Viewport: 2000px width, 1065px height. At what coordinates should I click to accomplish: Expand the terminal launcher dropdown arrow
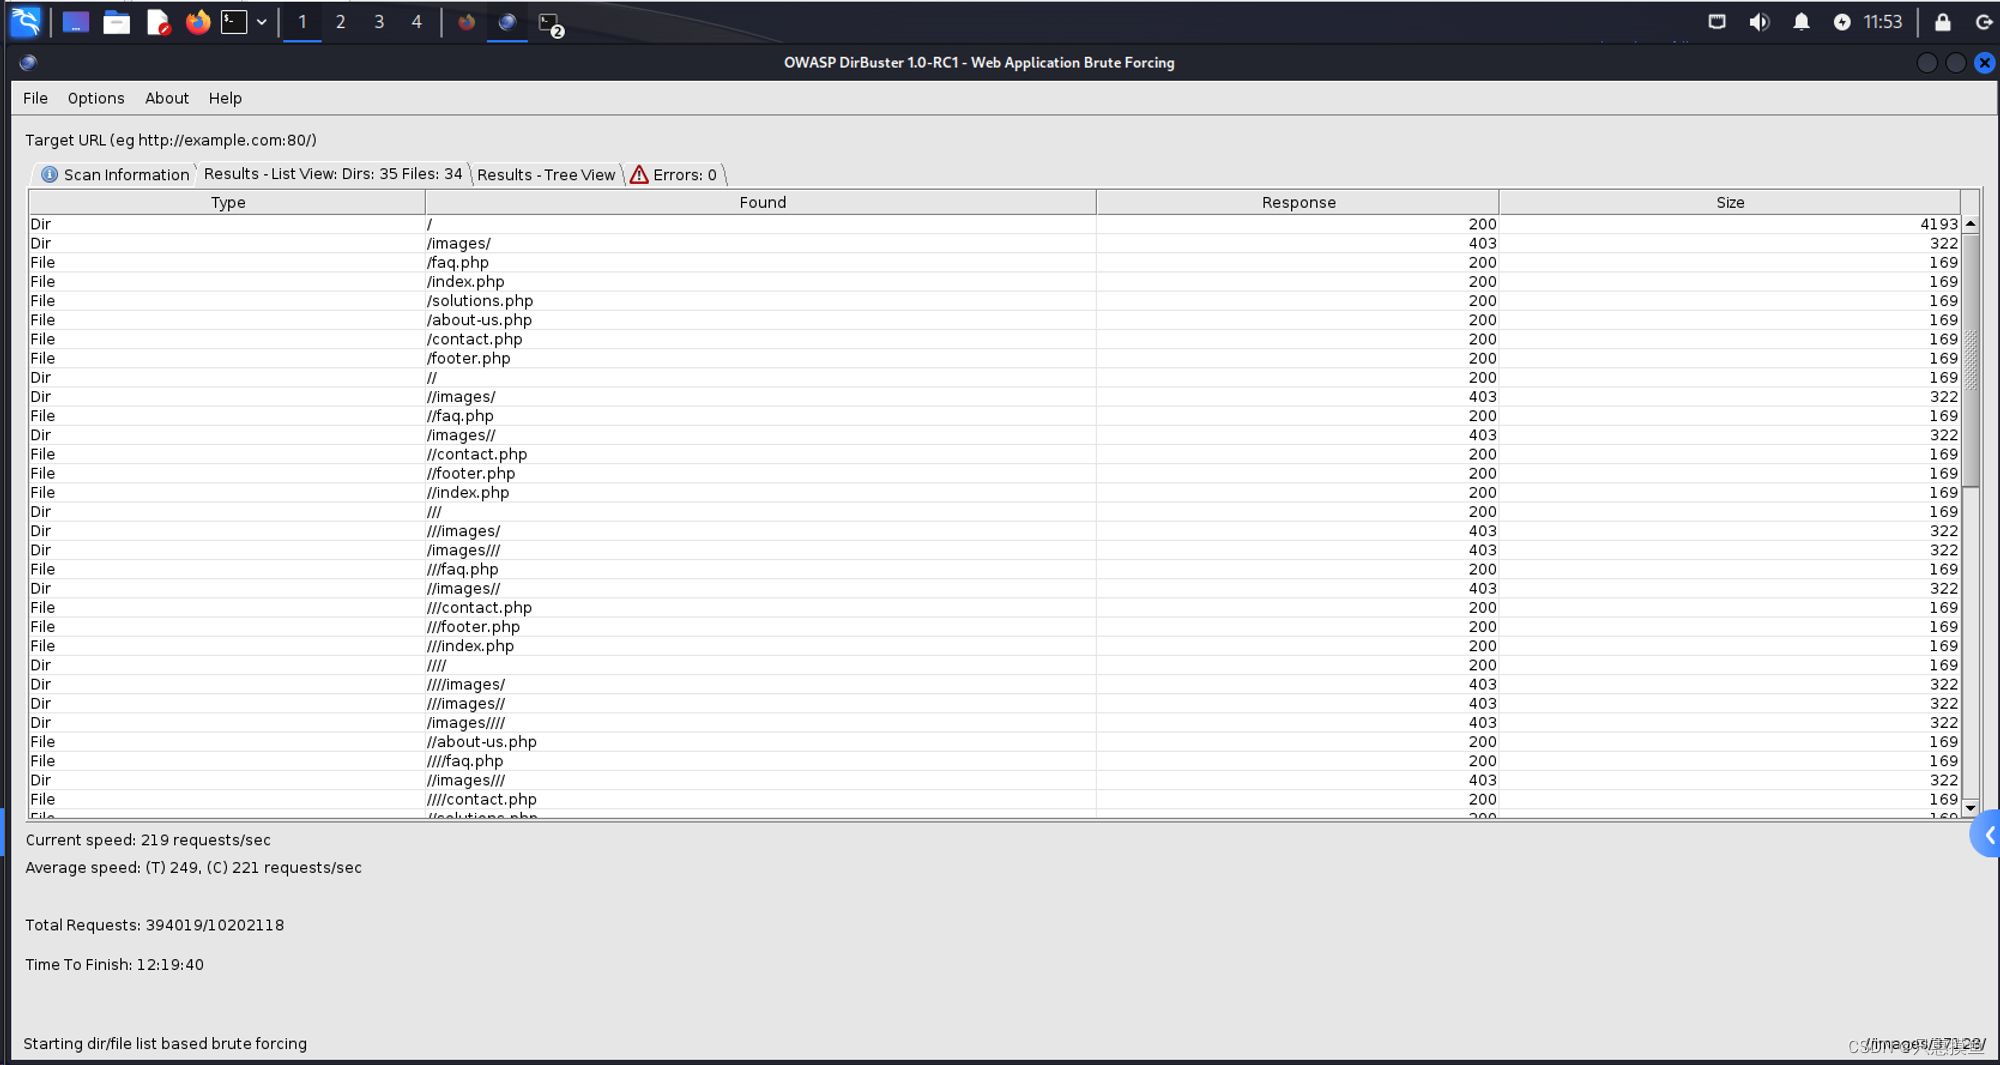[x=262, y=22]
